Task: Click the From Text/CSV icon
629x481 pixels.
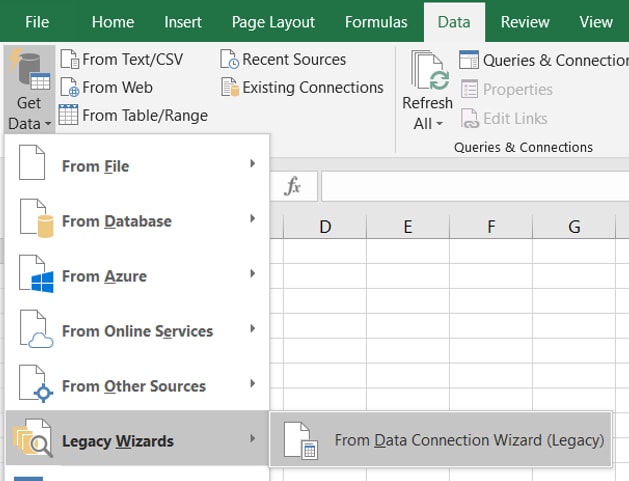Action: [69, 60]
